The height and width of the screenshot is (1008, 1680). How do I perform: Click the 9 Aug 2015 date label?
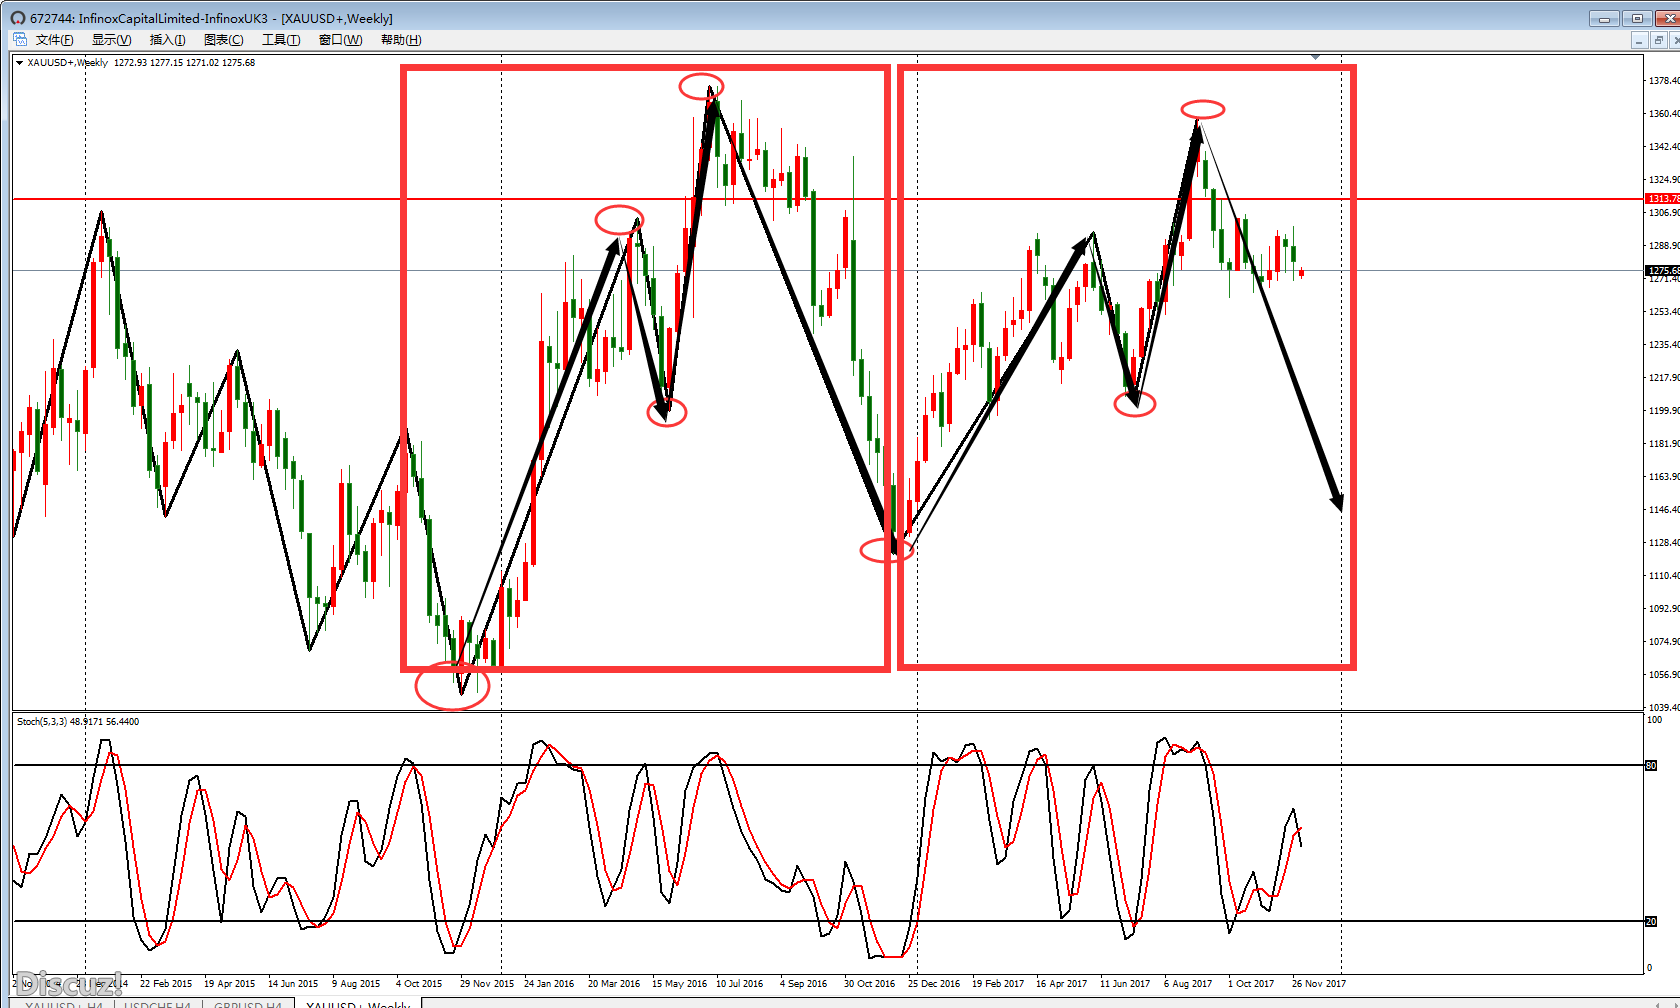pyautogui.click(x=356, y=984)
